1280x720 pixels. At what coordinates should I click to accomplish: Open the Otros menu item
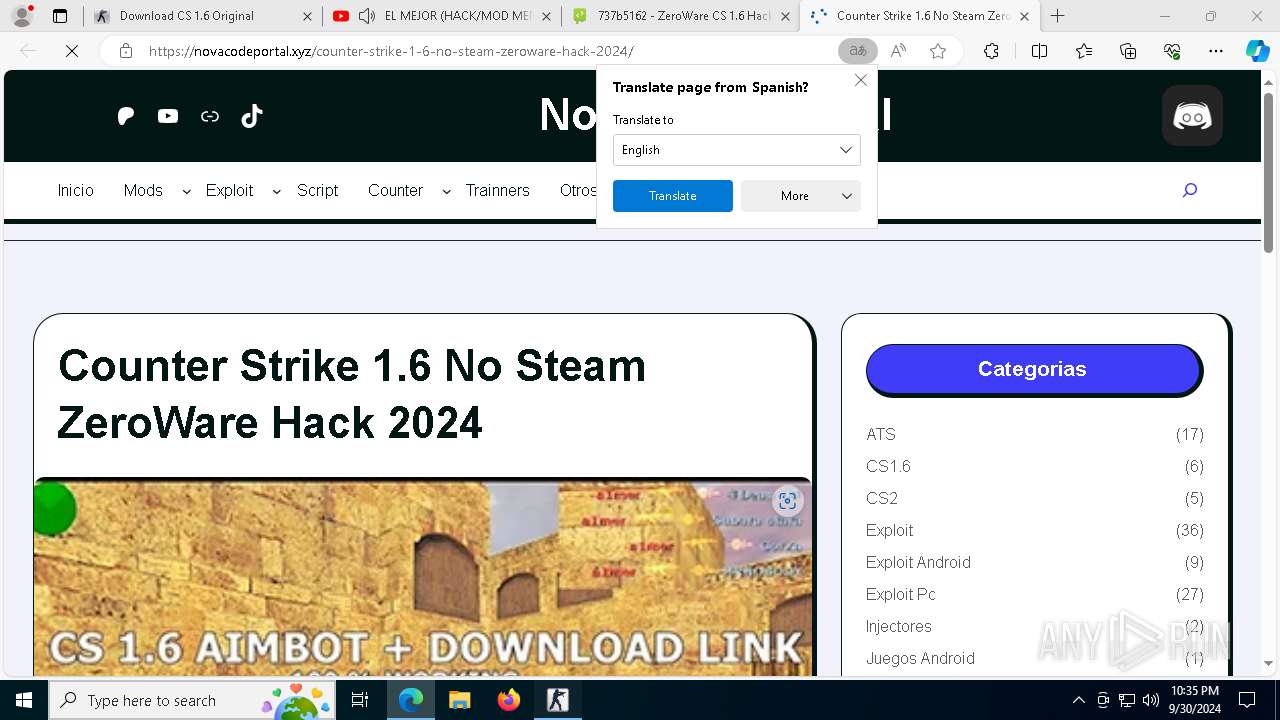(x=578, y=190)
